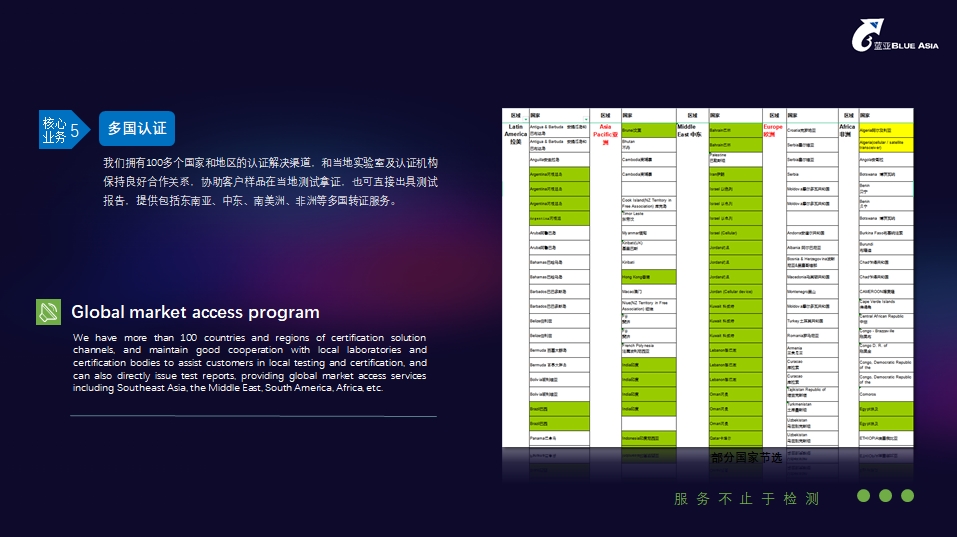This screenshot has width=957, height=537.
Task: Select the Latin America 拉美 region cell
Action: pyautogui.click(x=515, y=134)
